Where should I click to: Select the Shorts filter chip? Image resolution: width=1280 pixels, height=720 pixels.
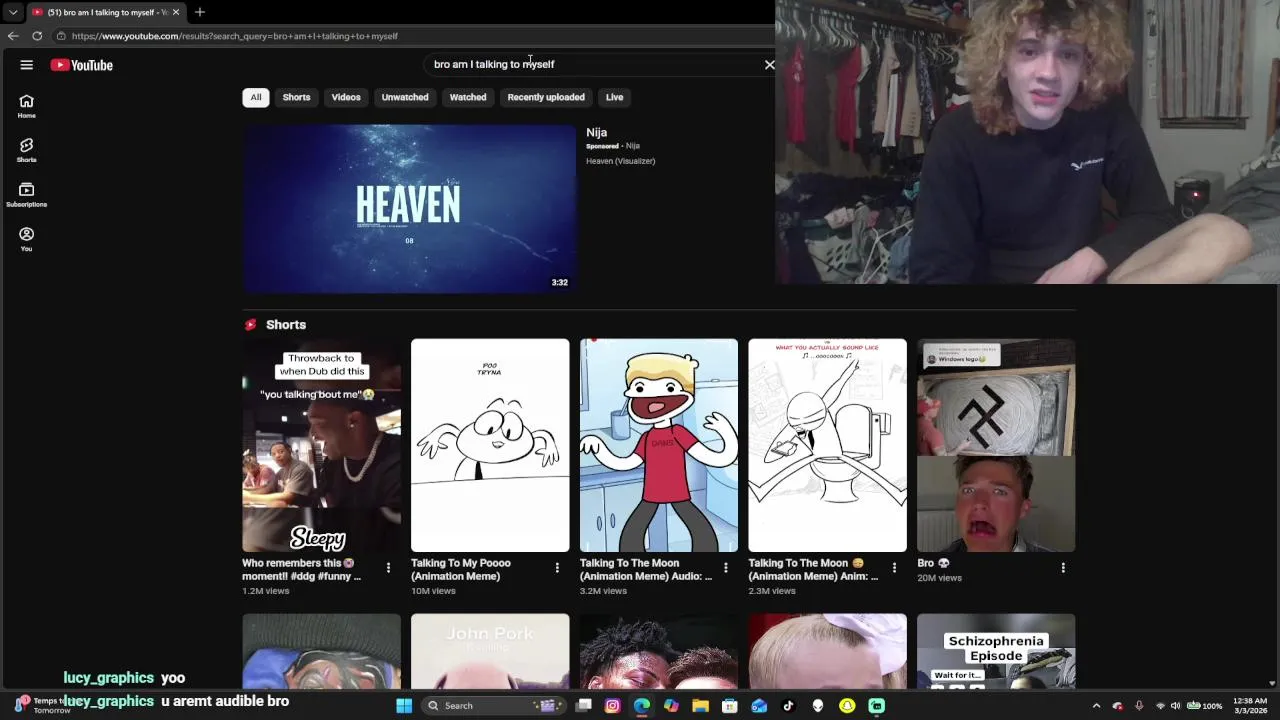pos(296,97)
